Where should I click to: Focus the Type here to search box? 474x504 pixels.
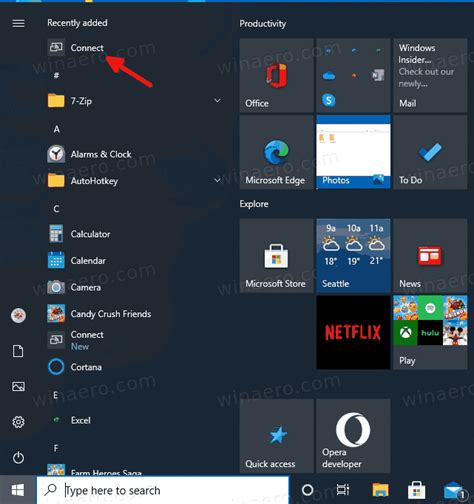pyautogui.click(x=163, y=490)
